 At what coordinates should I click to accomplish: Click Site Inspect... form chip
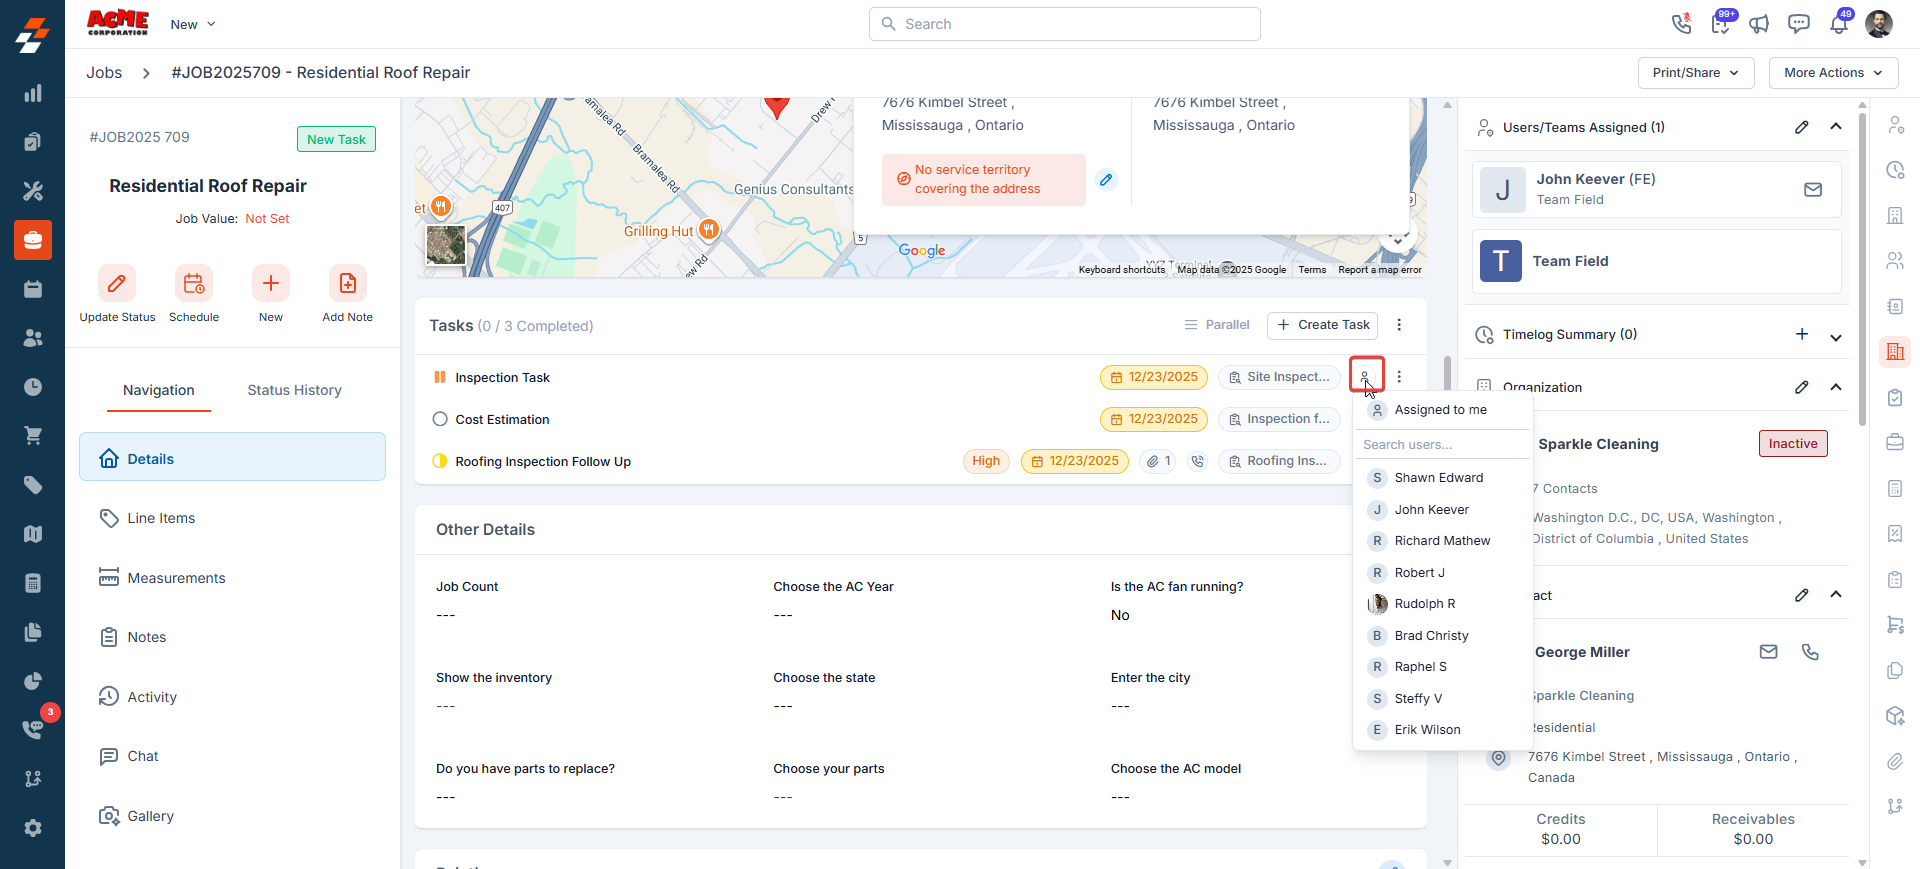[x=1280, y=377]
